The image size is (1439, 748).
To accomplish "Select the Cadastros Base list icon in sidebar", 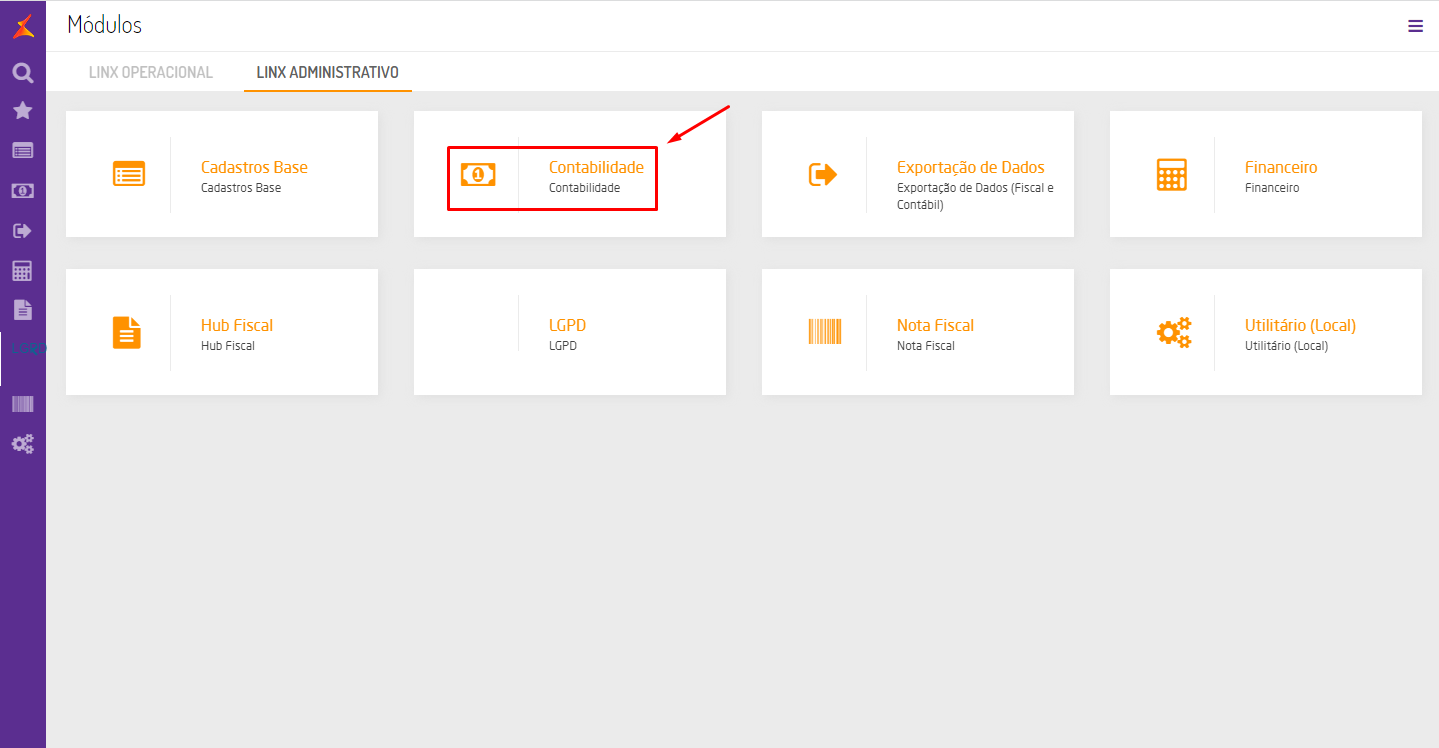I will [x=22, y=151].
